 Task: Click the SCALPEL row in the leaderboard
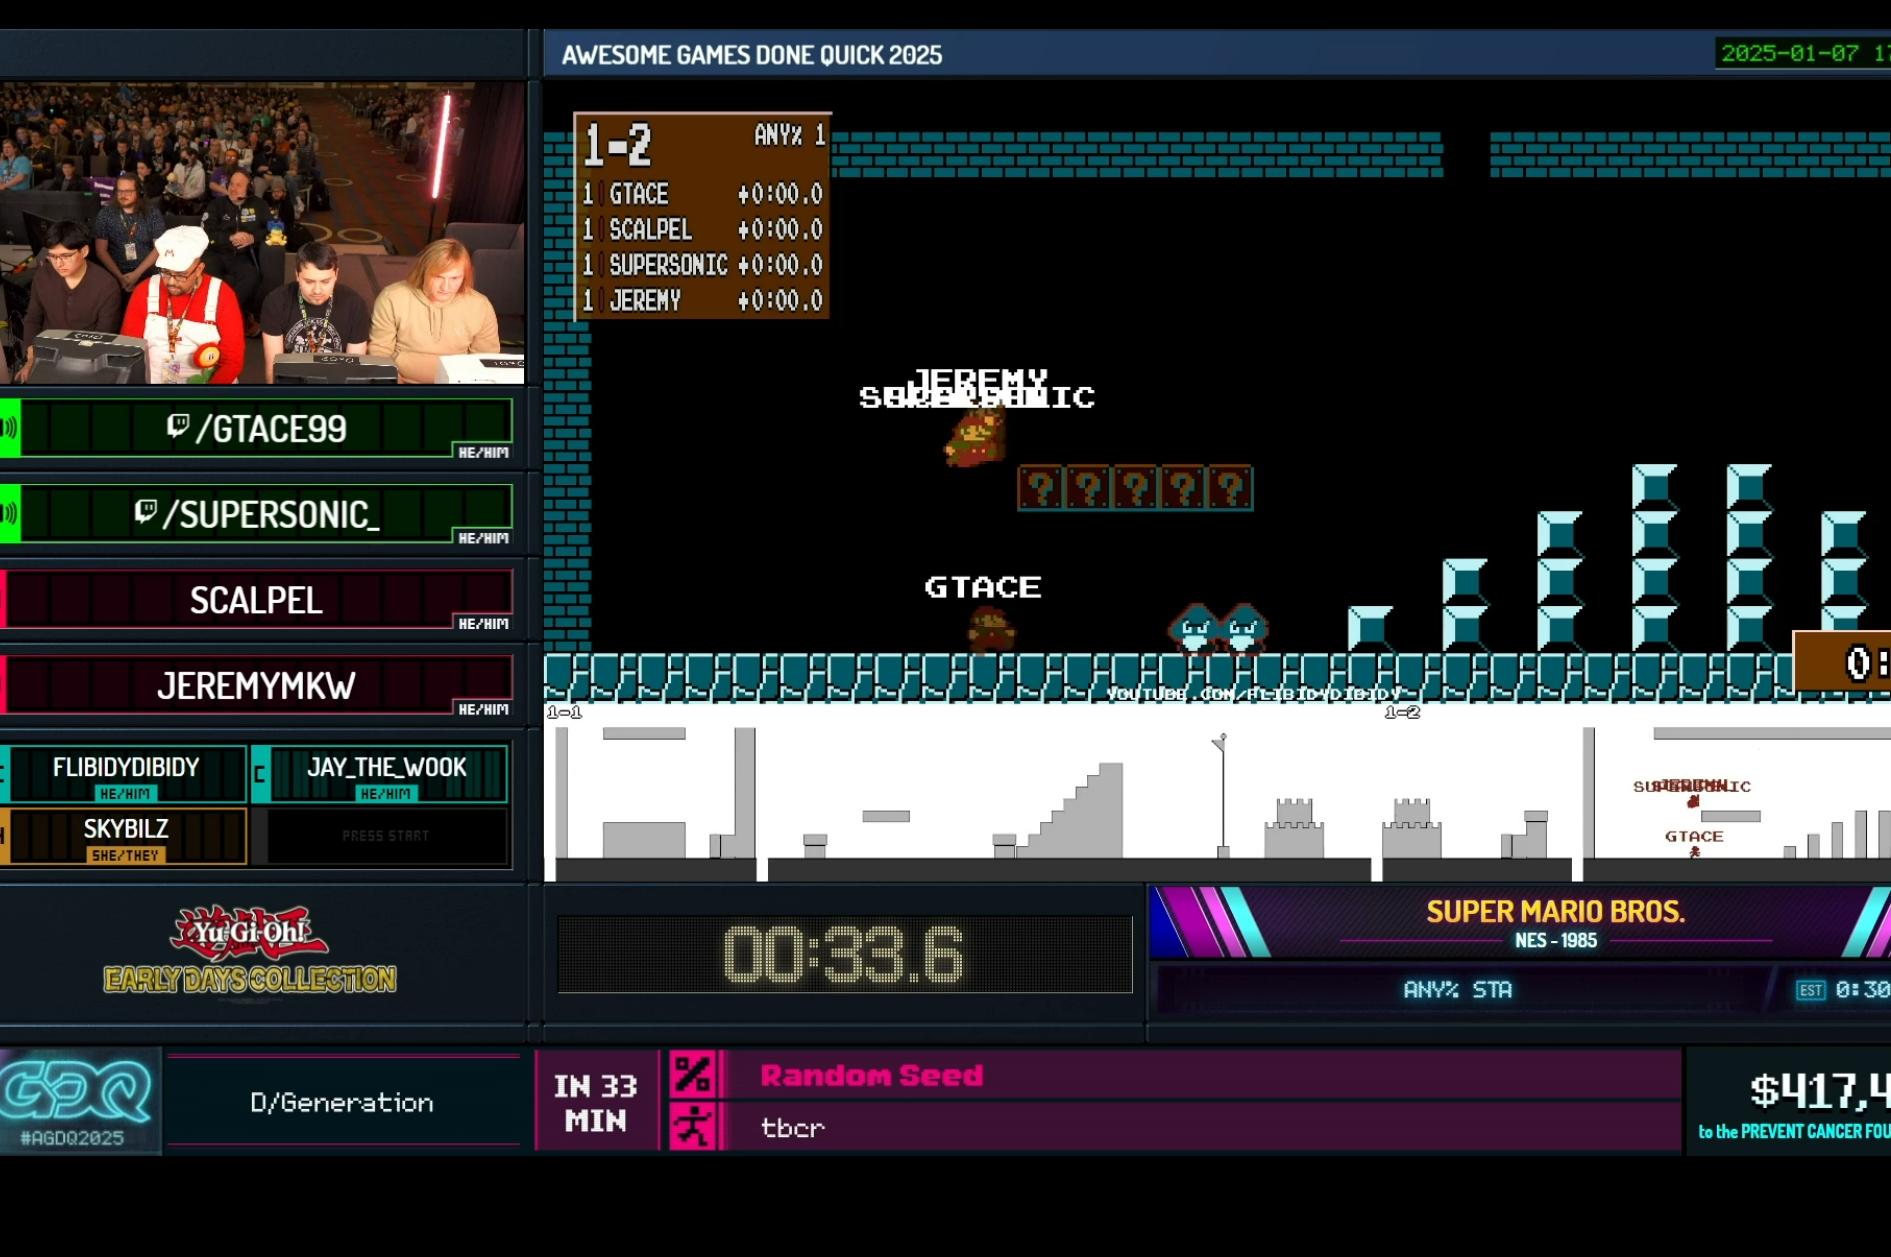[702, 229]
